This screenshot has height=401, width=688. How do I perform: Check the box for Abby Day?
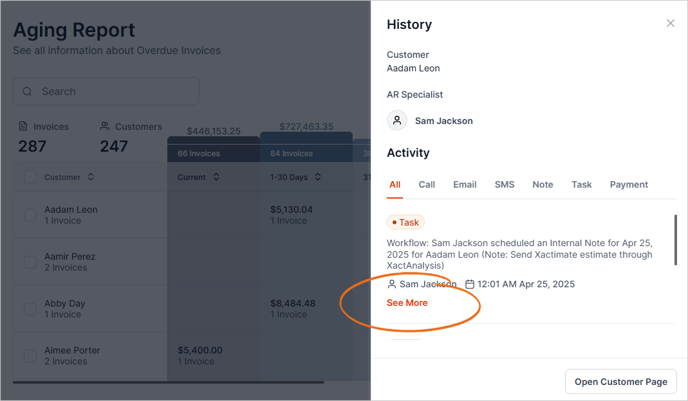click(30, 308)
